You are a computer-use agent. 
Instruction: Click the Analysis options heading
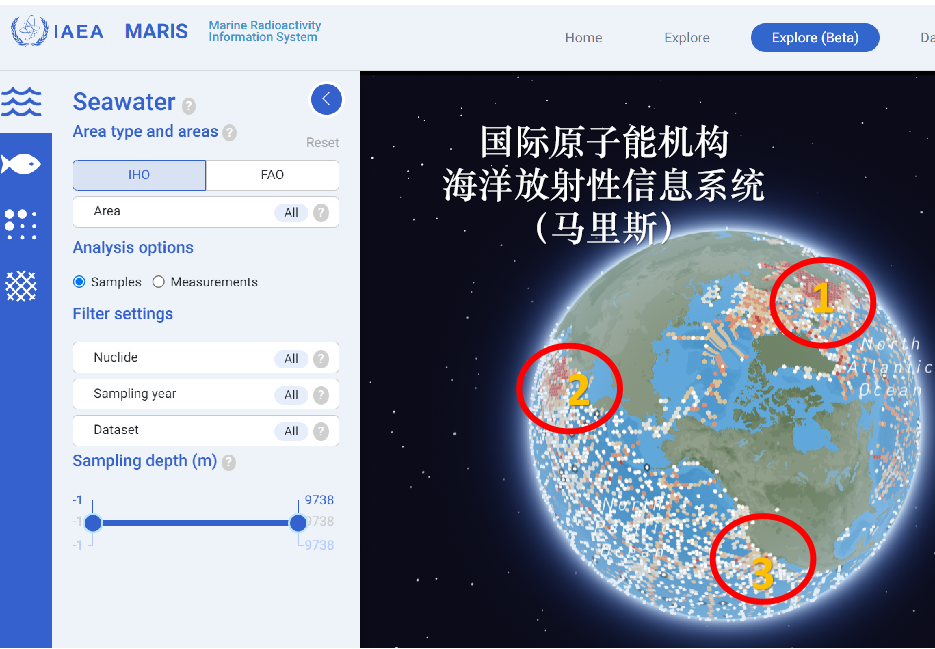pos(133,248)
